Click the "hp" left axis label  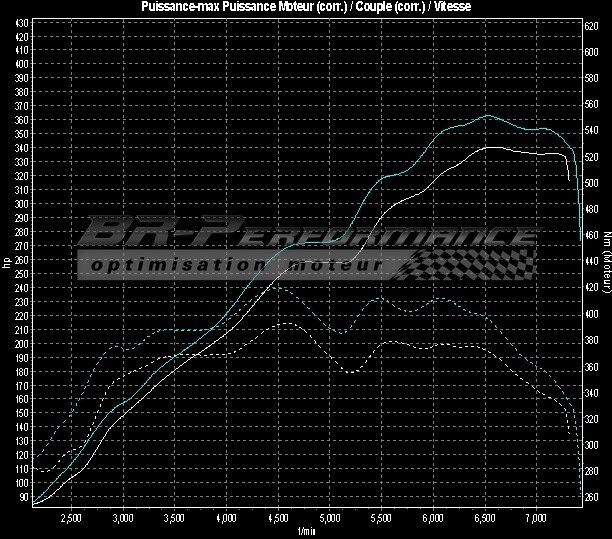click(7, 263)
